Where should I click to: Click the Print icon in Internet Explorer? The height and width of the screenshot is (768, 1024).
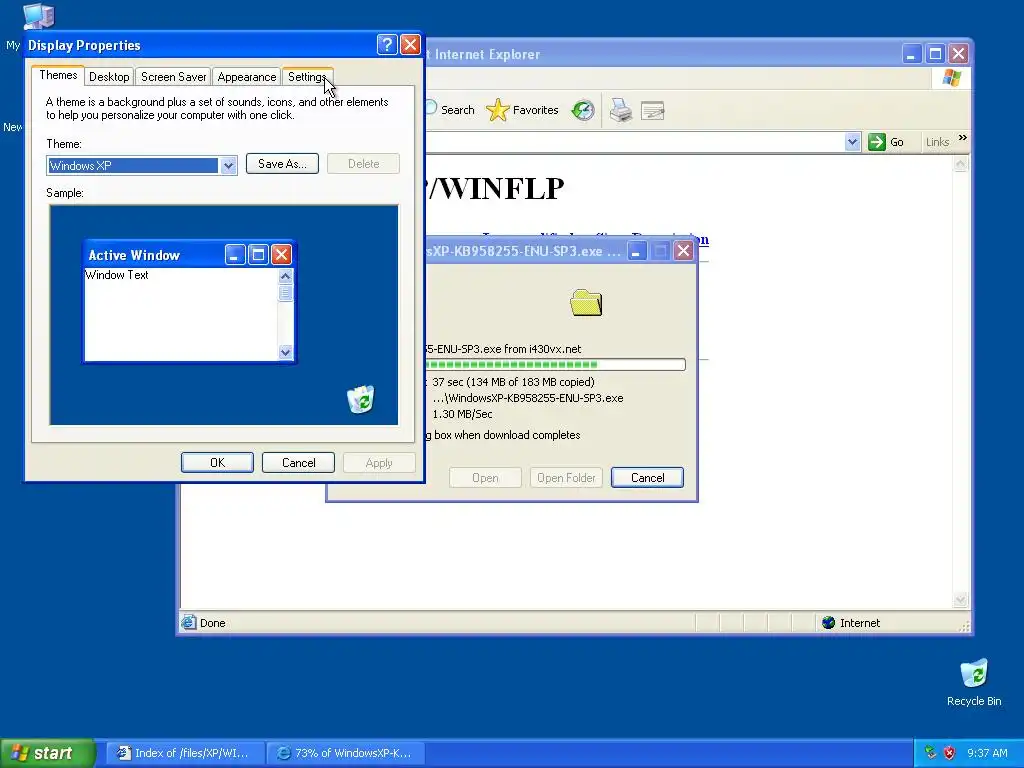pos(620,110)
